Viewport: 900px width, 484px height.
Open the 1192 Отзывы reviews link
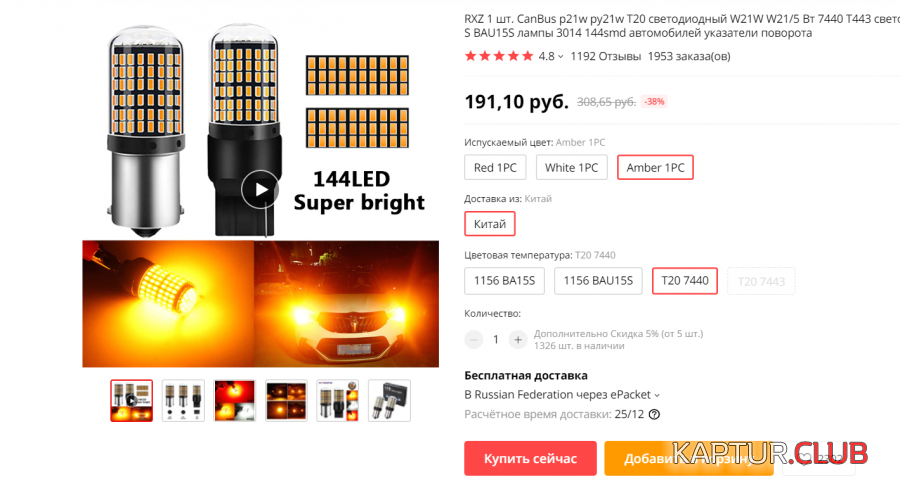coord(606,56)
